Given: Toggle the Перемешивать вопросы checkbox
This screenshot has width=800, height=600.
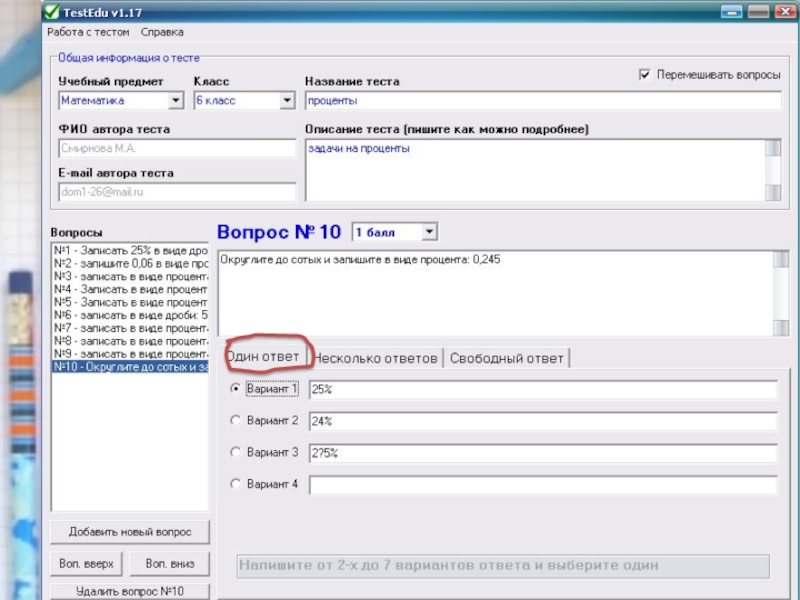Looking at the screenshot, I should [x=645, y=75].
